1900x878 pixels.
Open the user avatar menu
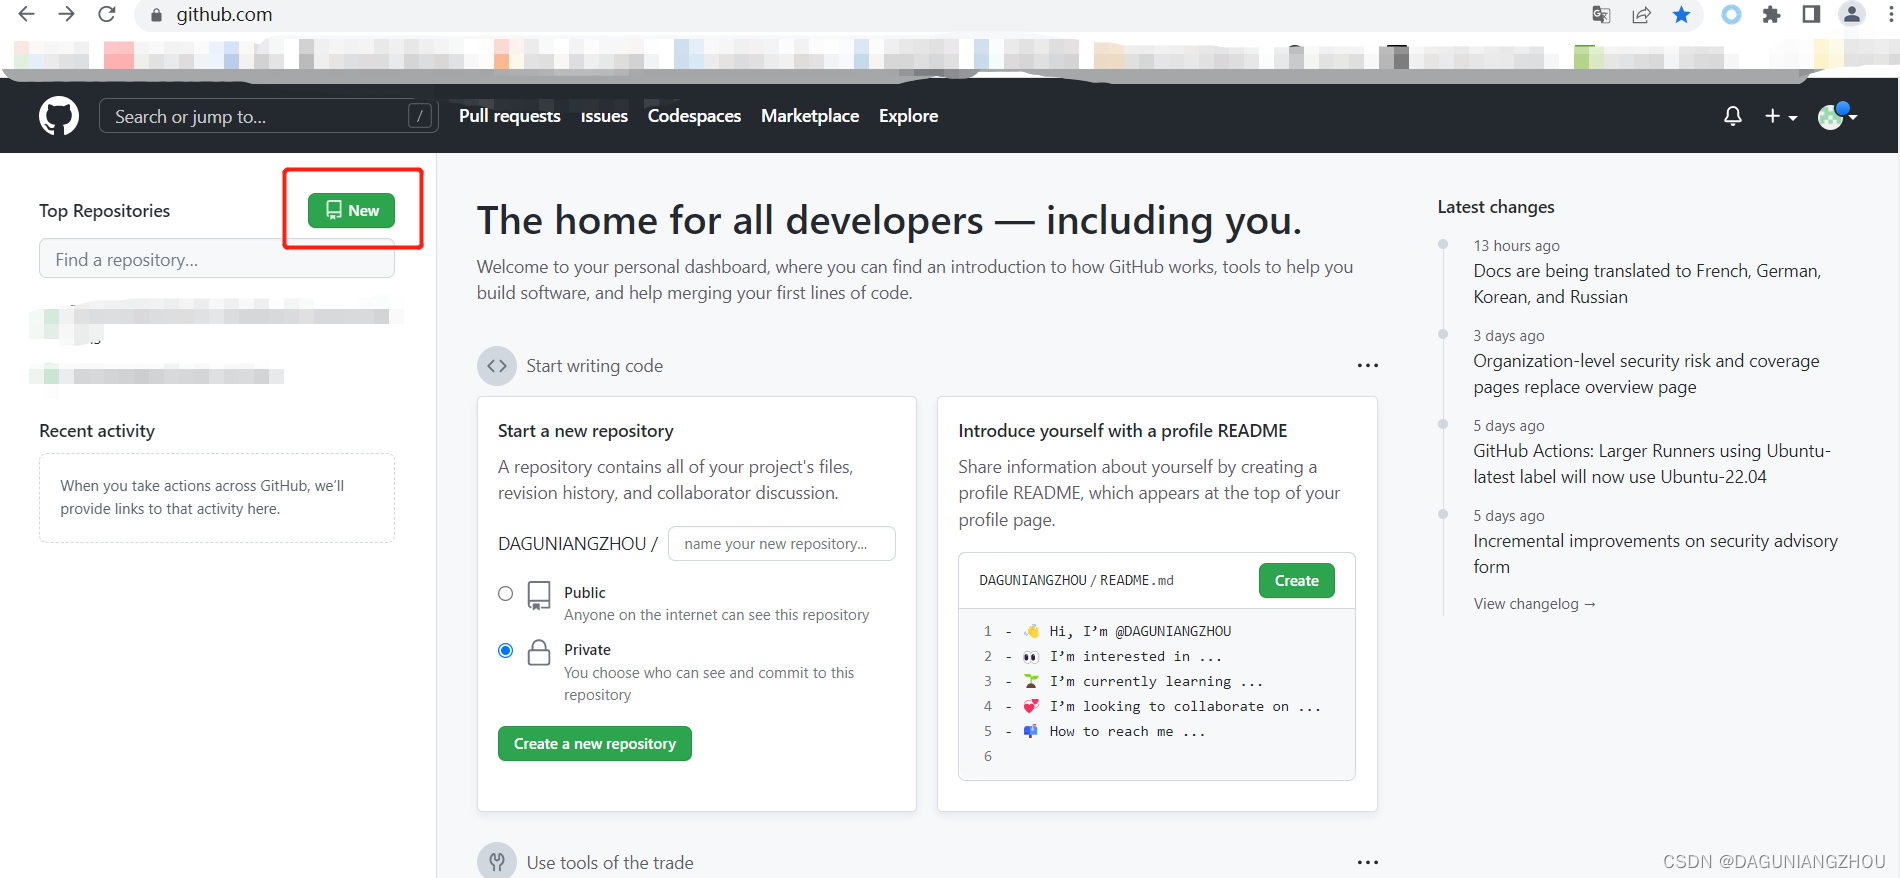[1838, 116]
